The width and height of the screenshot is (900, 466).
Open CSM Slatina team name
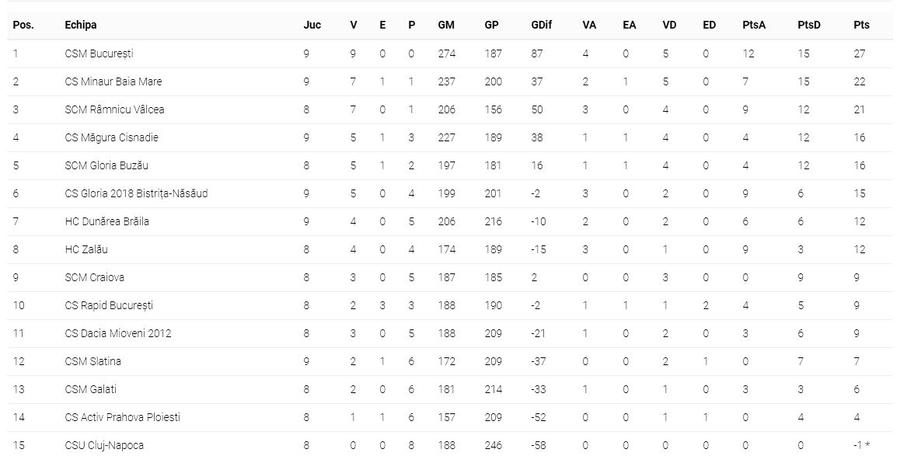click(x=92, y=361)
